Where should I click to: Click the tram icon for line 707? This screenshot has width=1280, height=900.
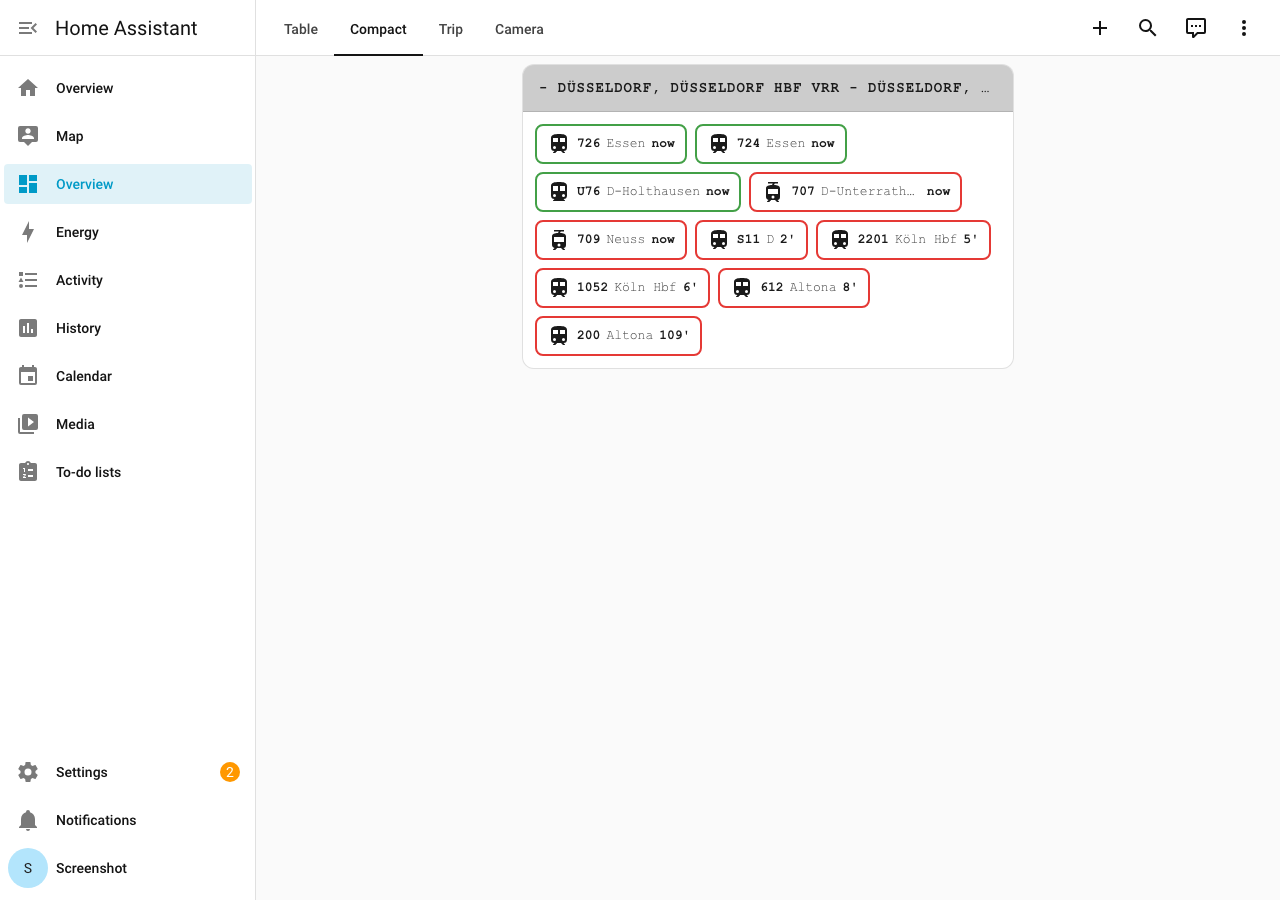[773, 191]
